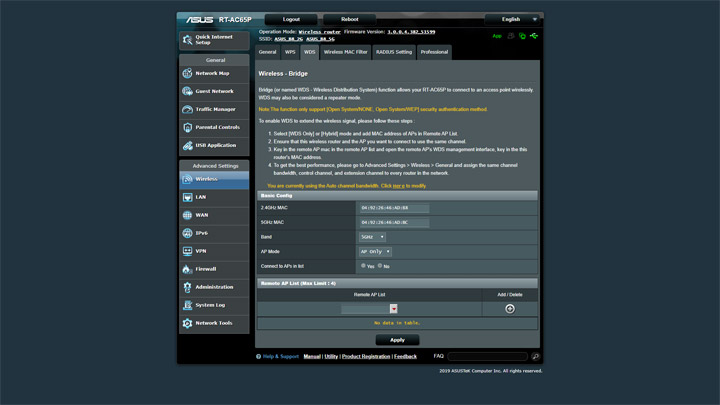Viewport: 720px width, 405px height.
Task: Click the 'here' link to modify bandwidth
Action: coord(399,186)
